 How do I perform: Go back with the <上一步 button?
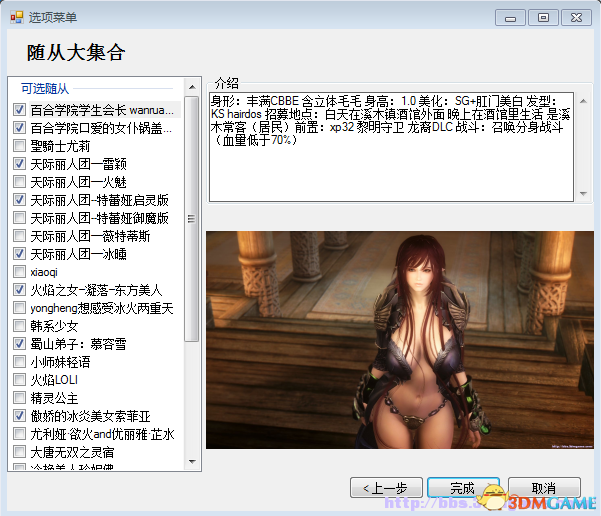(x=386, y=488)
